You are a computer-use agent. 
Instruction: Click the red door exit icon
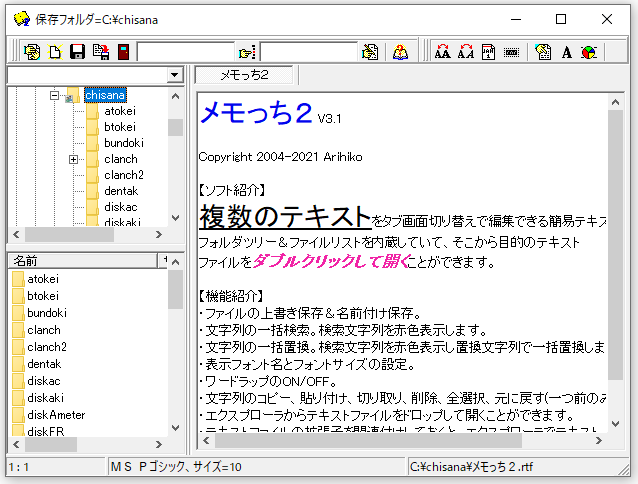coord(122,51)
